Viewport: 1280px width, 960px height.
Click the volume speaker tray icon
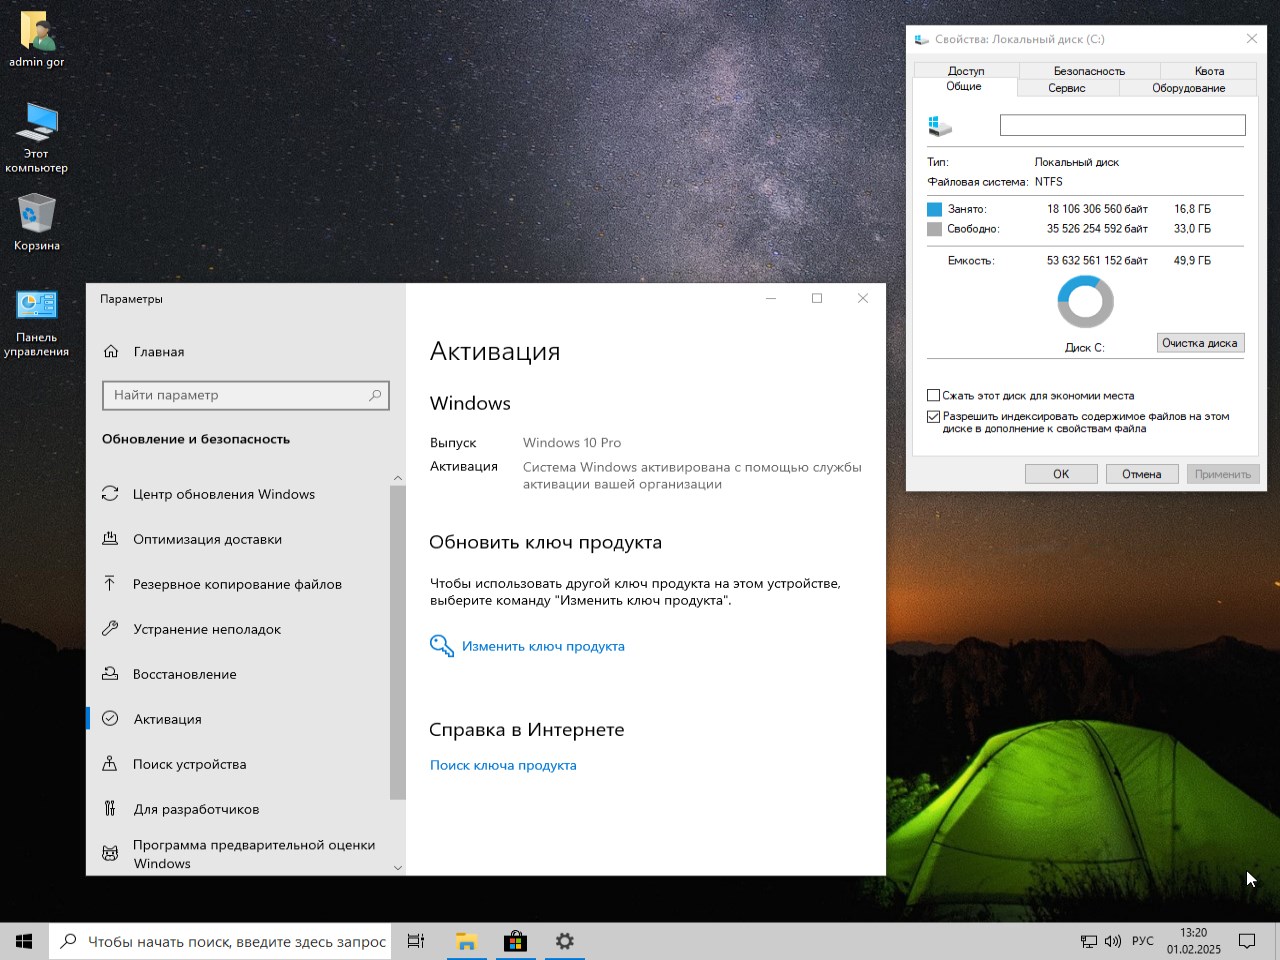[x=1113, y=941]
